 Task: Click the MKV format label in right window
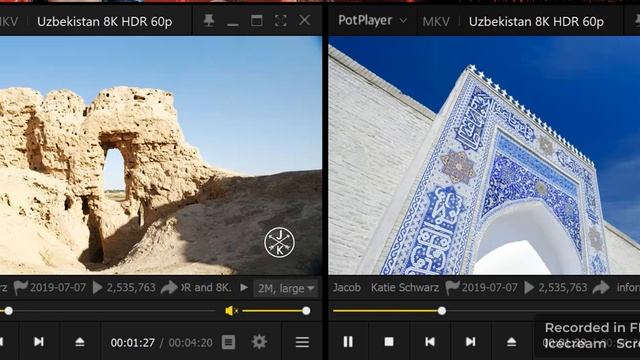click(x=436, y=21)
